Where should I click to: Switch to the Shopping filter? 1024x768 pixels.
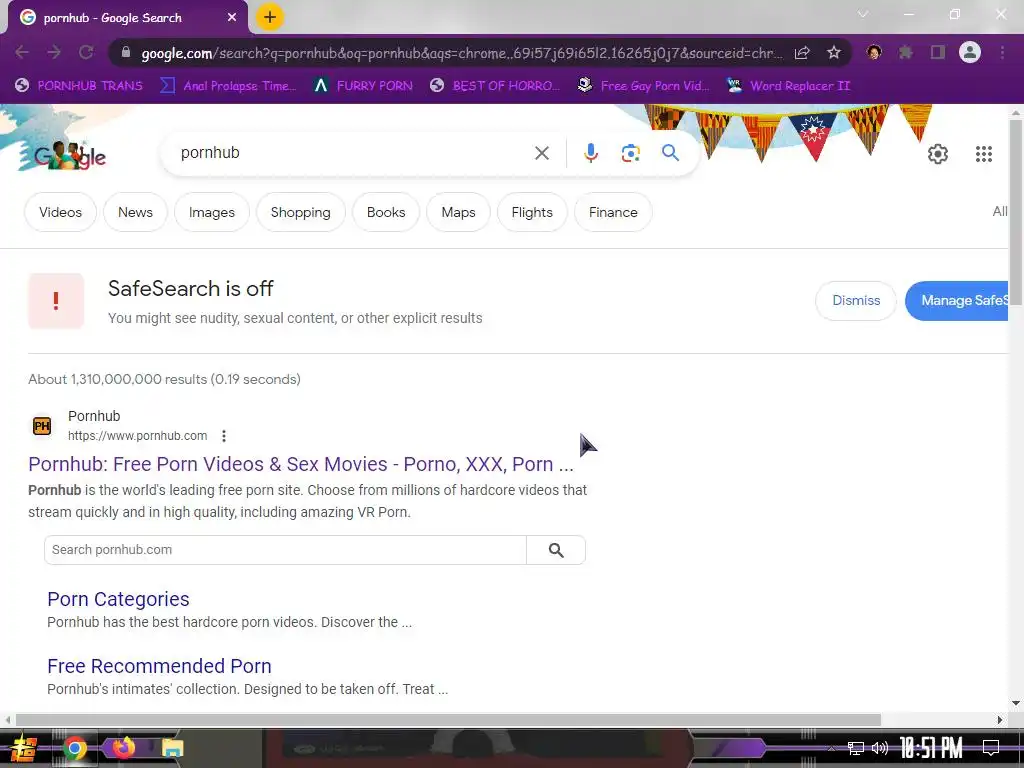point(300,212)
